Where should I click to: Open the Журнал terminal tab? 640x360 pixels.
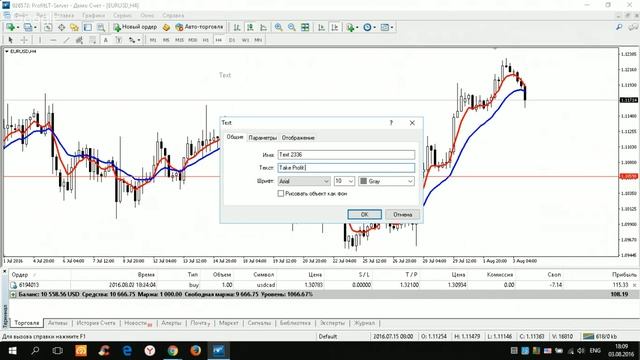point(364,323)
